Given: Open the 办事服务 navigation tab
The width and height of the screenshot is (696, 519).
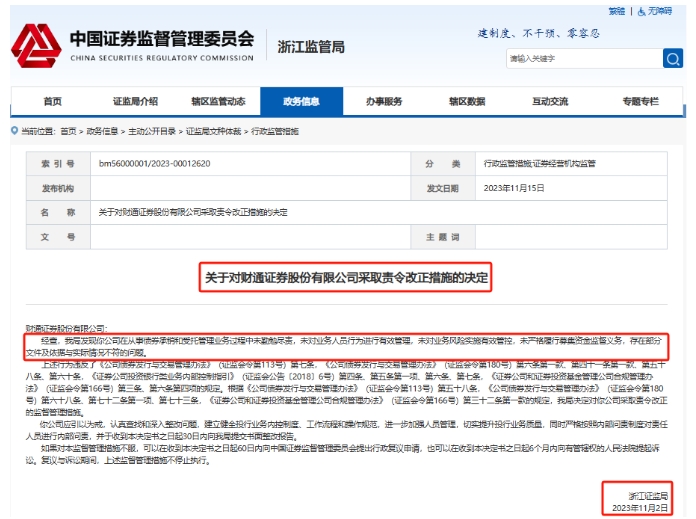Looking at the screenshot, I should [384, 101].
